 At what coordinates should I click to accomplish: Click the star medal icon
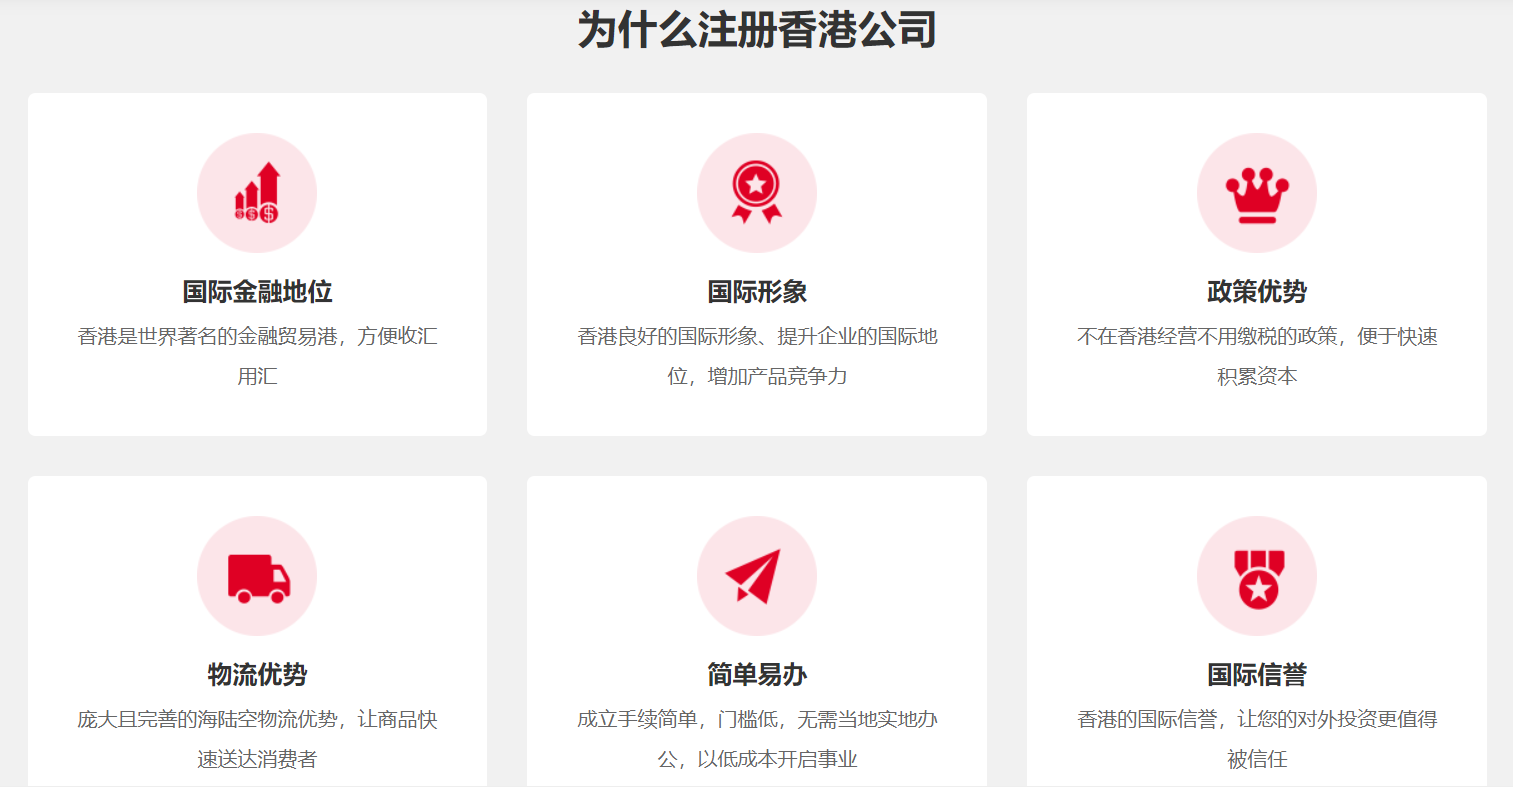(x=1256, y=576)
